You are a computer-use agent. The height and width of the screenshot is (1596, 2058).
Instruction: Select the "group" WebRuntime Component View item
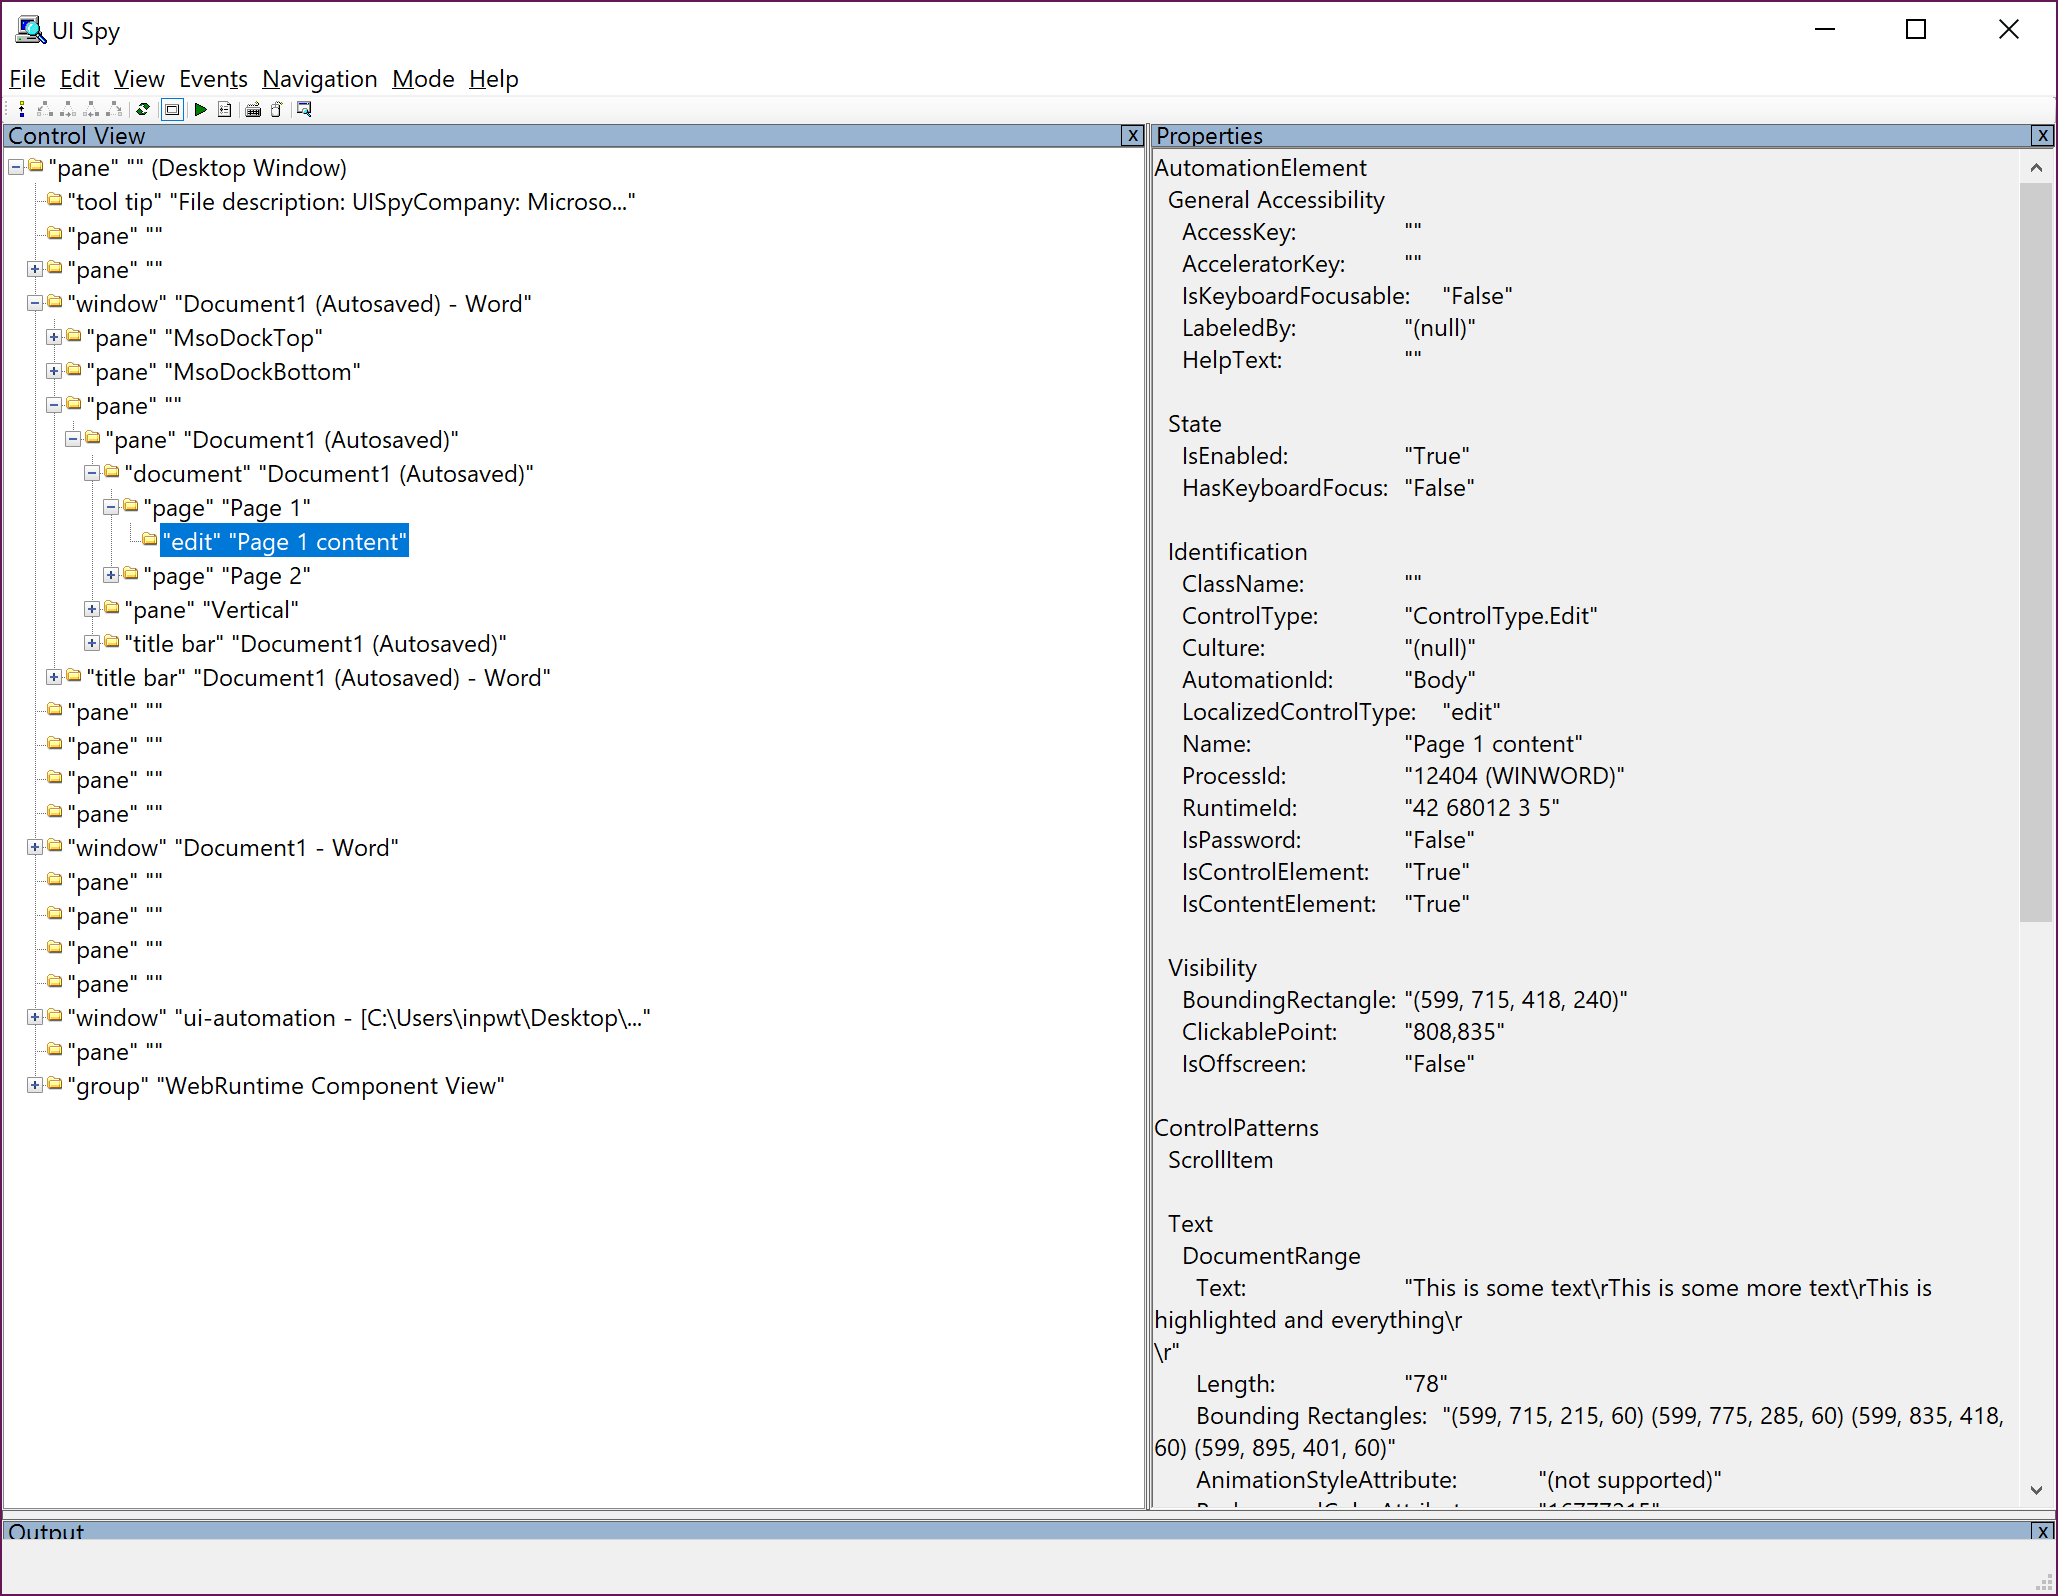point(286,1086)
